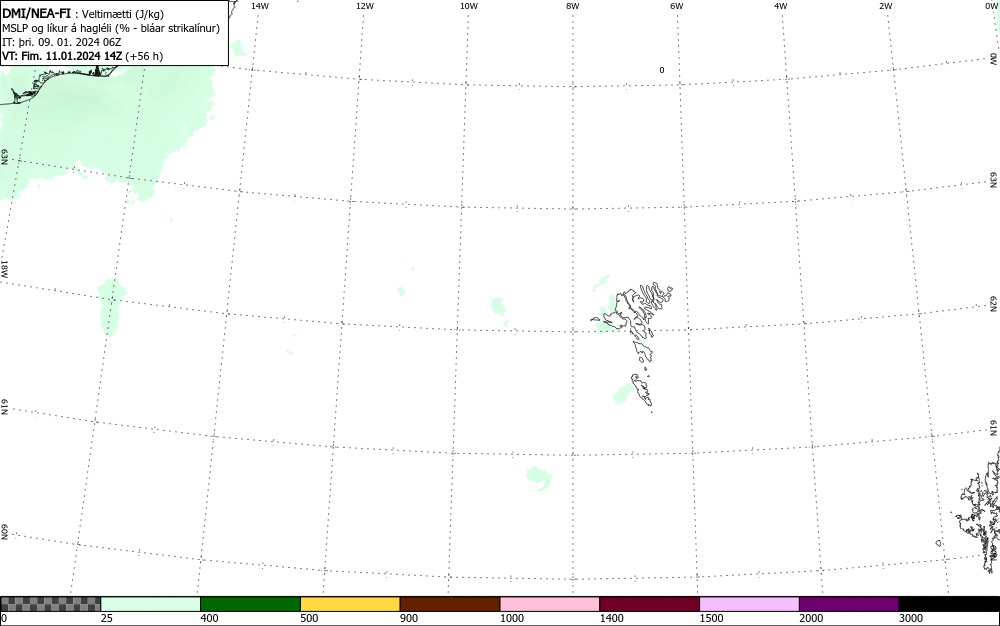Click the legend value 400

[209, 618]
